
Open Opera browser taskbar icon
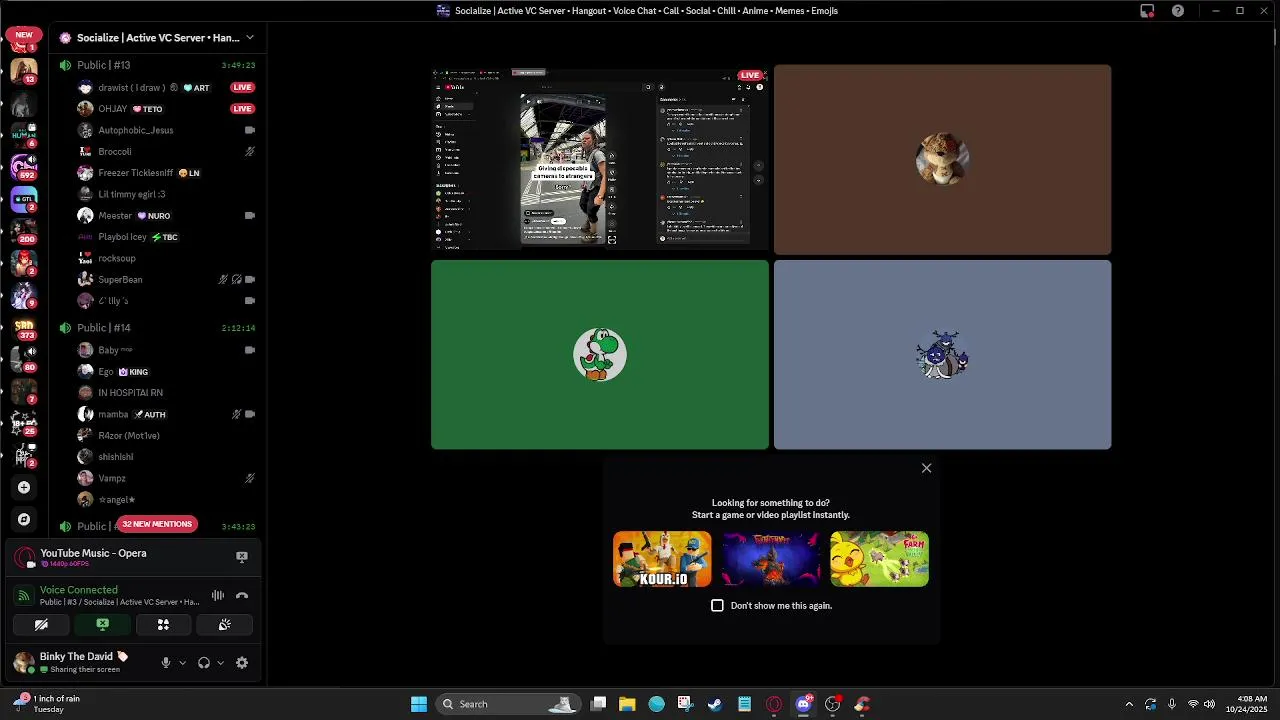[x=774, y=704]
